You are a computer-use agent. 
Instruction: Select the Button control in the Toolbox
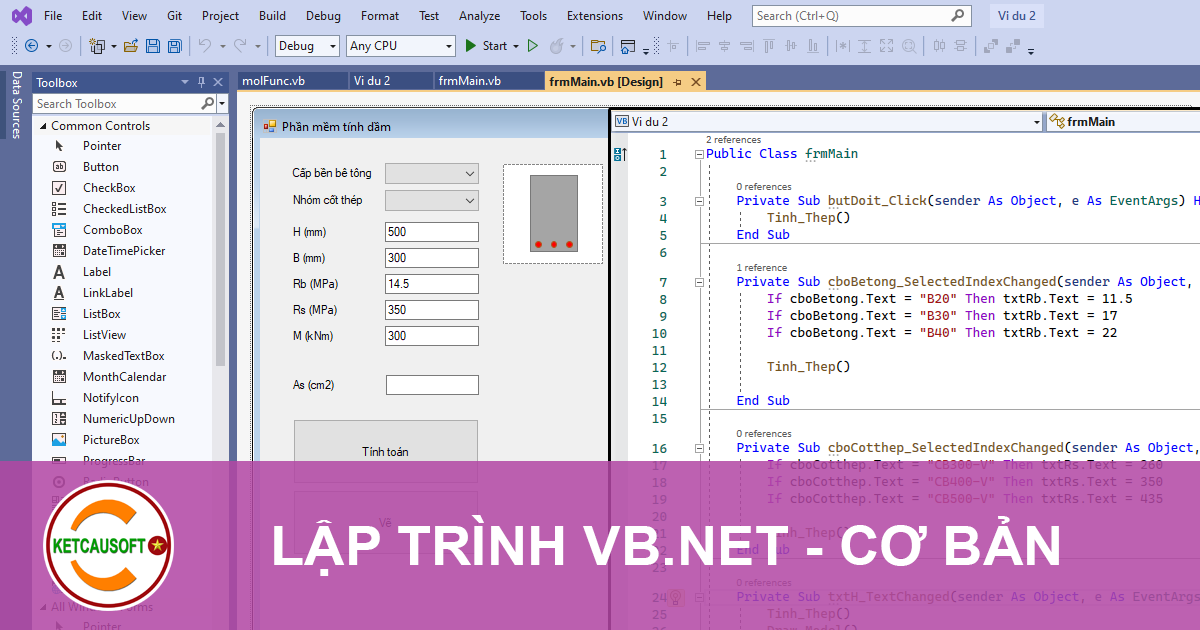(x=101, y=167)
